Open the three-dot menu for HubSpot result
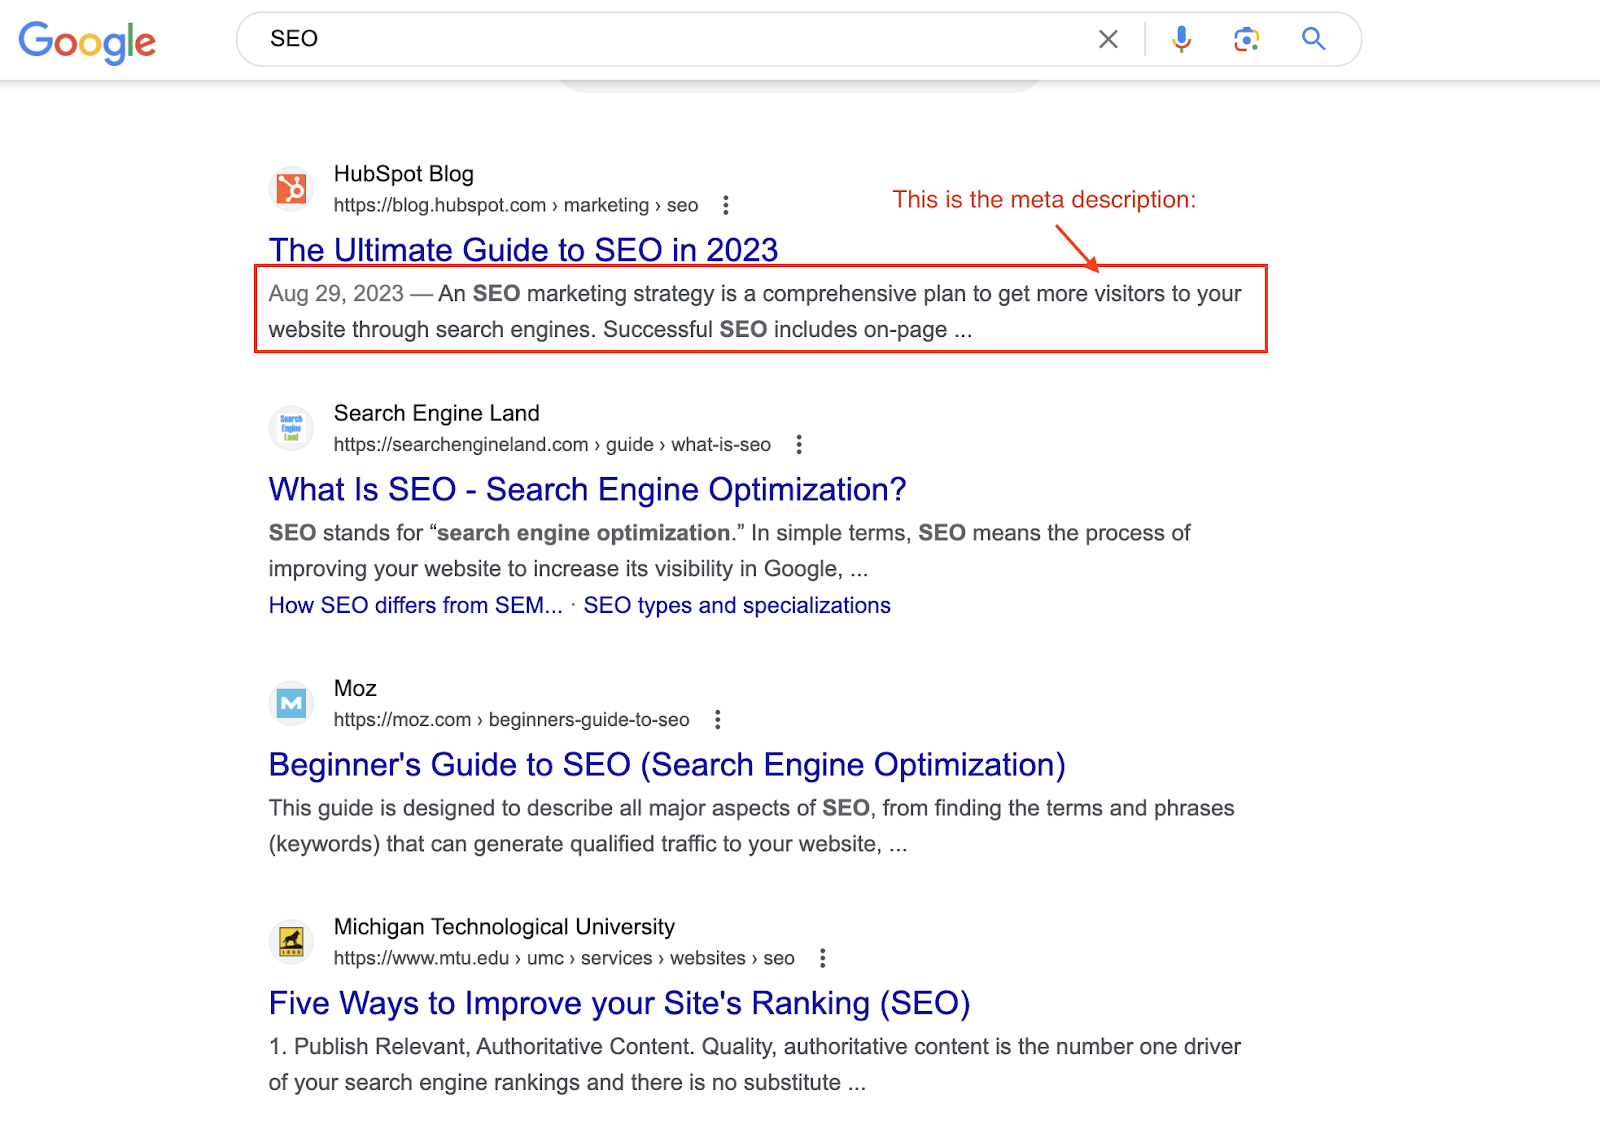 pyautogui.click(x=726, y=205)
